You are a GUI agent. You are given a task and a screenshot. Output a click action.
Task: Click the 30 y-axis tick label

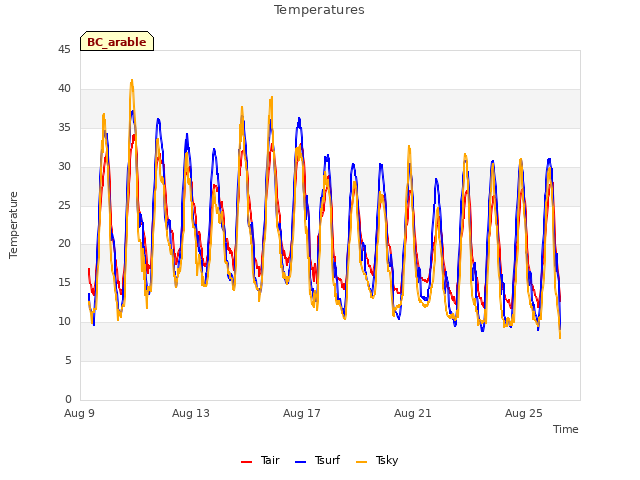pyautogui.click(x=64, y=167)
